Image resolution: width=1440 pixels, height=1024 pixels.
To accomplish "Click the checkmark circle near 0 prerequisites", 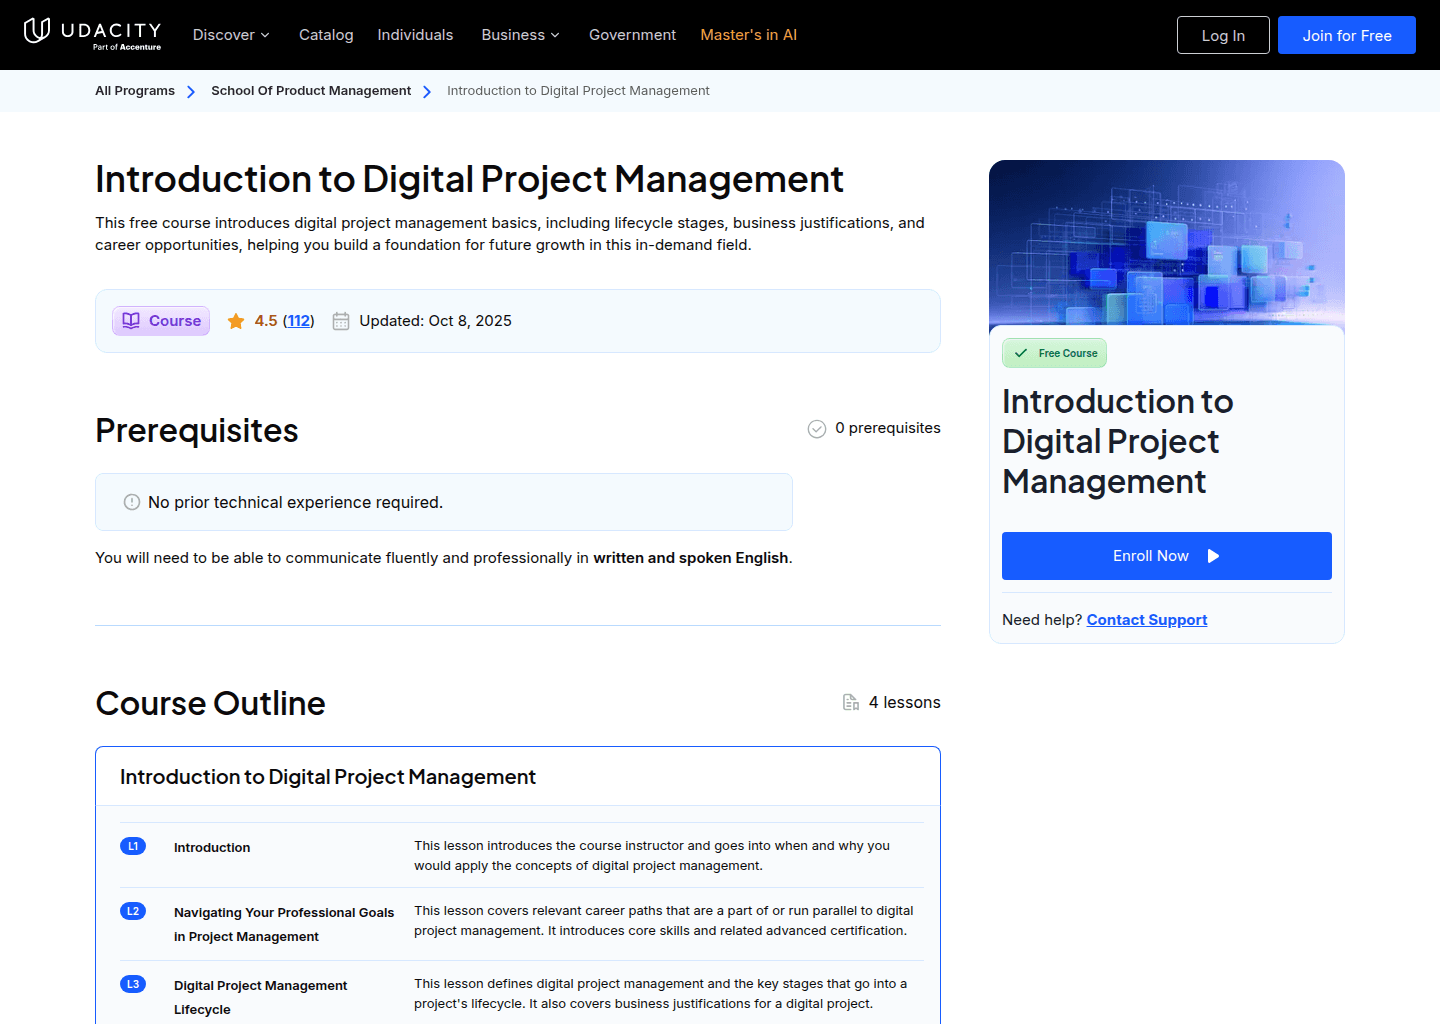I will (x=816, y=428).
